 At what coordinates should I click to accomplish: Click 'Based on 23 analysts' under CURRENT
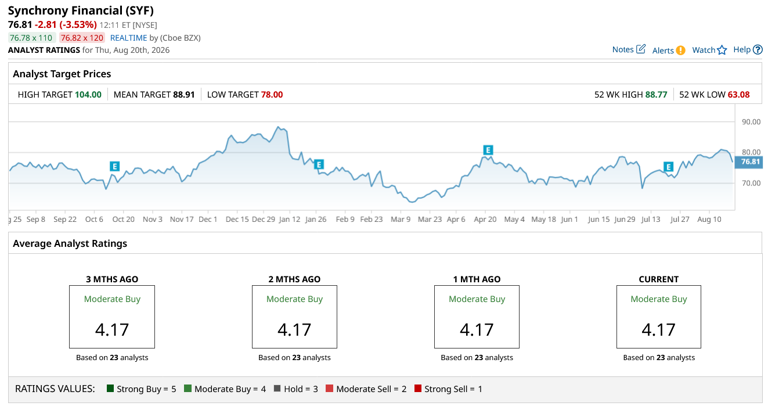point(658,358)
